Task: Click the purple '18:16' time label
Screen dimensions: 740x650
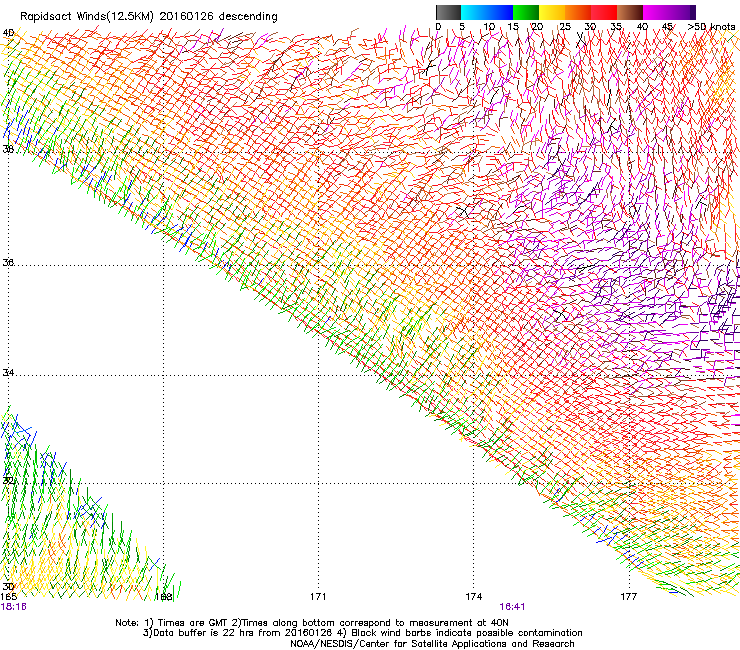Action: 14,607
